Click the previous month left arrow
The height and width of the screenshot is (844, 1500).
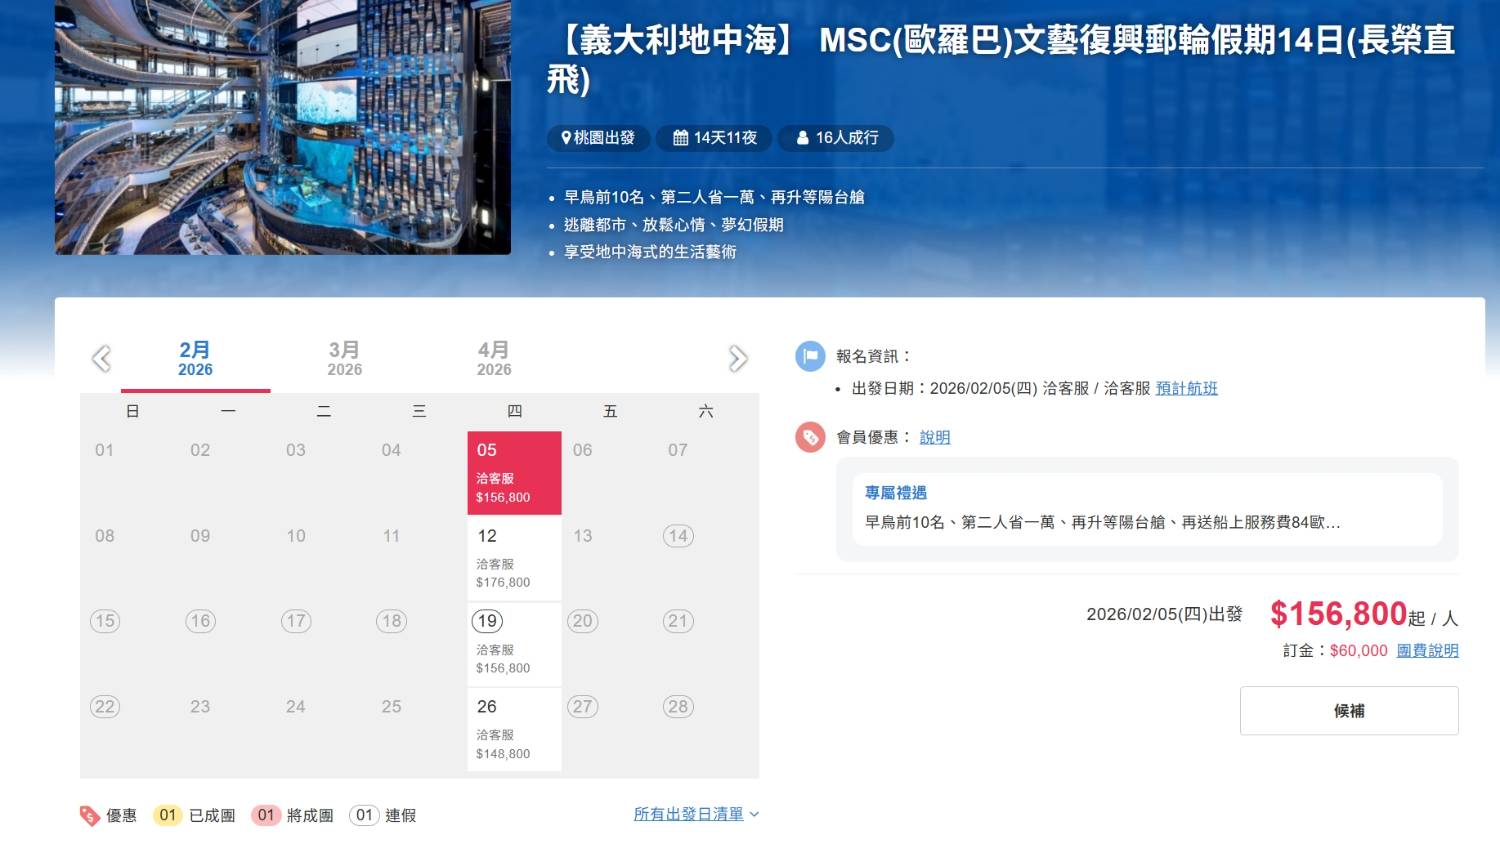pos(101,359)
